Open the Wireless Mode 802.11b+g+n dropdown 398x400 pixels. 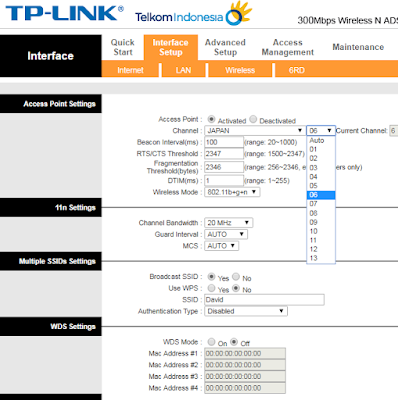pyautogui.click(x=232, y=192)
